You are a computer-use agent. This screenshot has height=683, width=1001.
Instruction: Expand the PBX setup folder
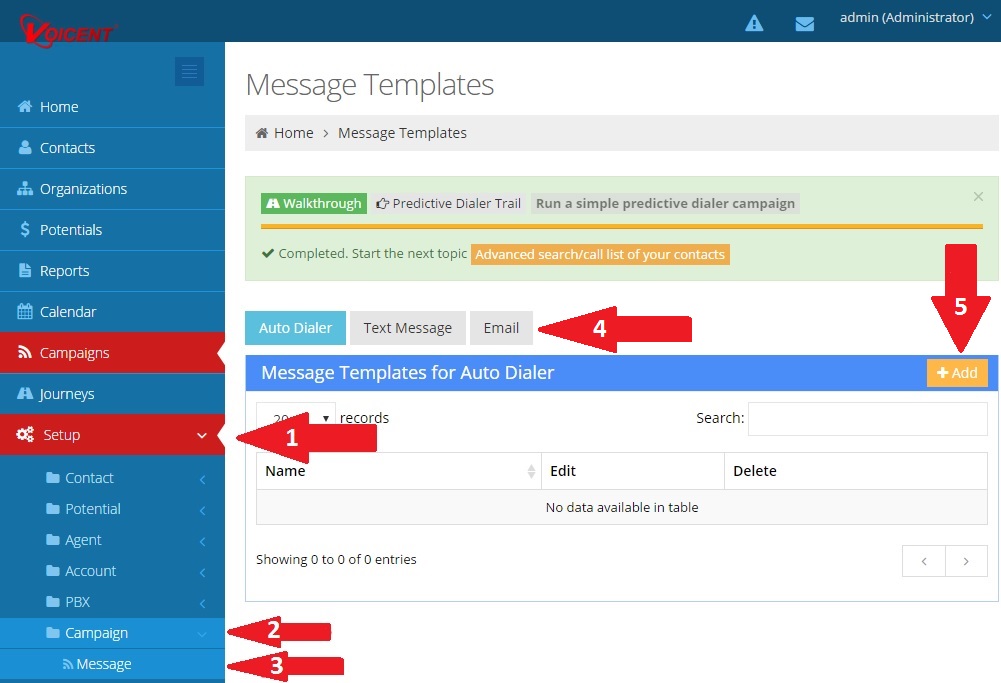pos(77,602)
